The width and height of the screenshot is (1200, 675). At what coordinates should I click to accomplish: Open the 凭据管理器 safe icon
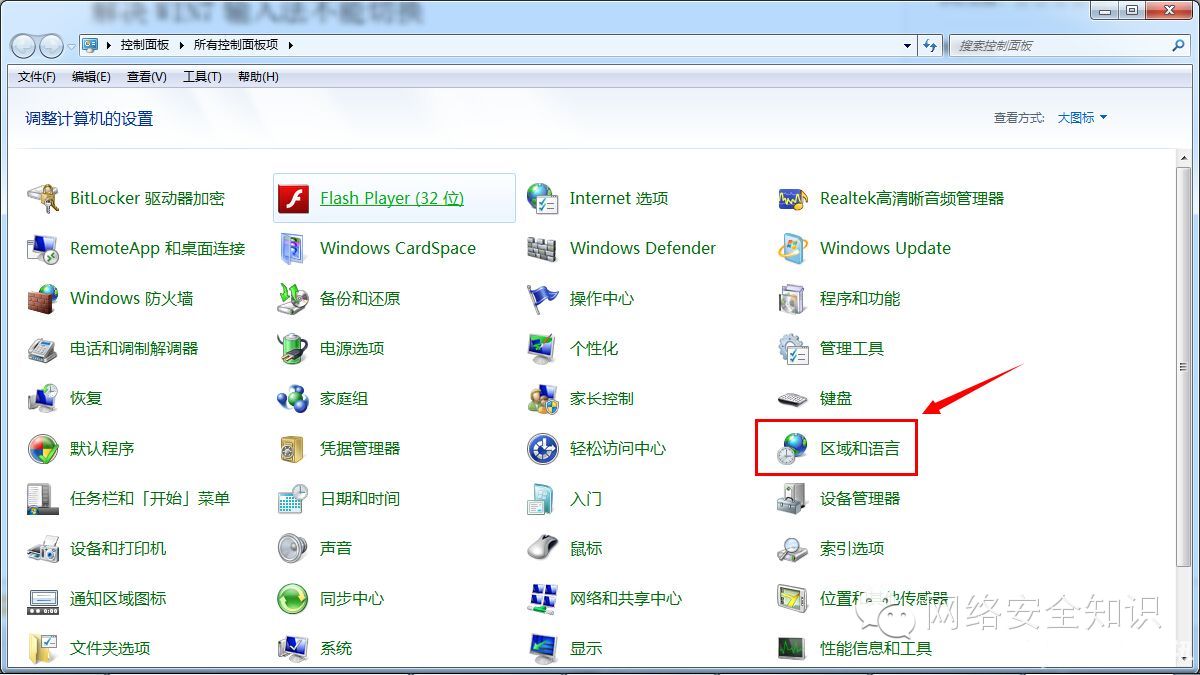(x=293, y=448)
